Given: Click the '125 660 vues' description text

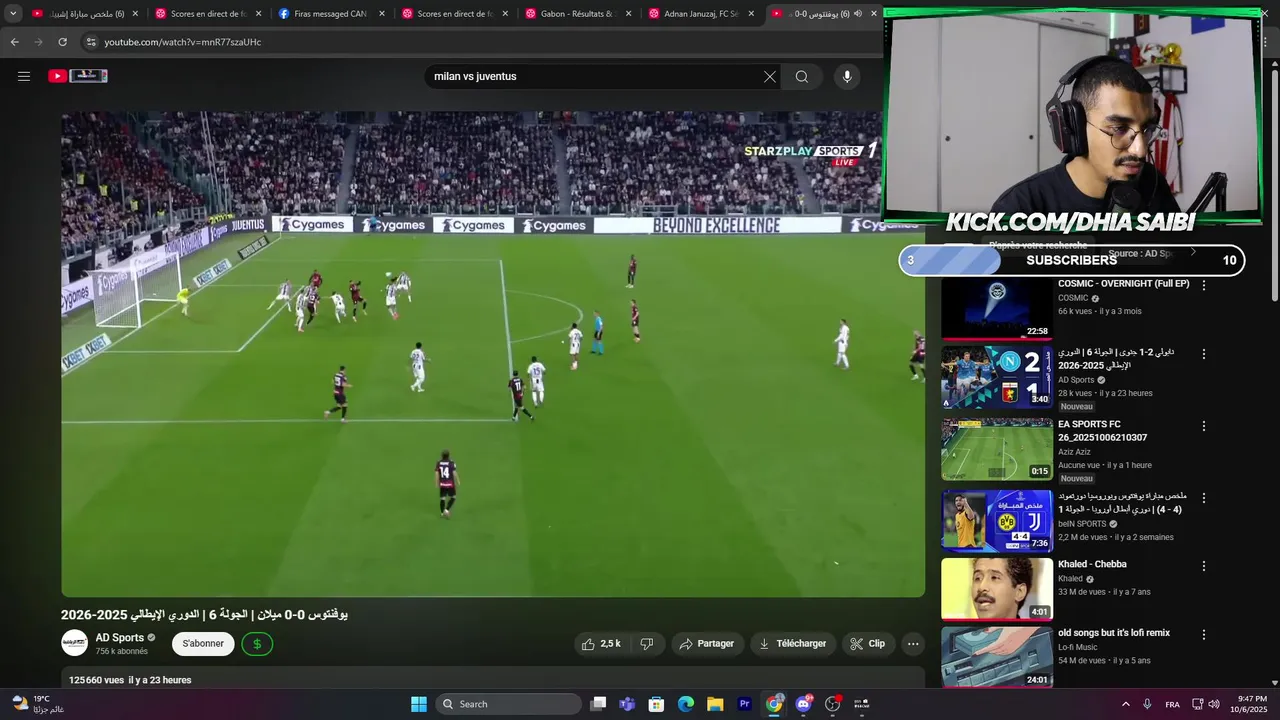Looking at the screenshot, I should tap(96, 680).
